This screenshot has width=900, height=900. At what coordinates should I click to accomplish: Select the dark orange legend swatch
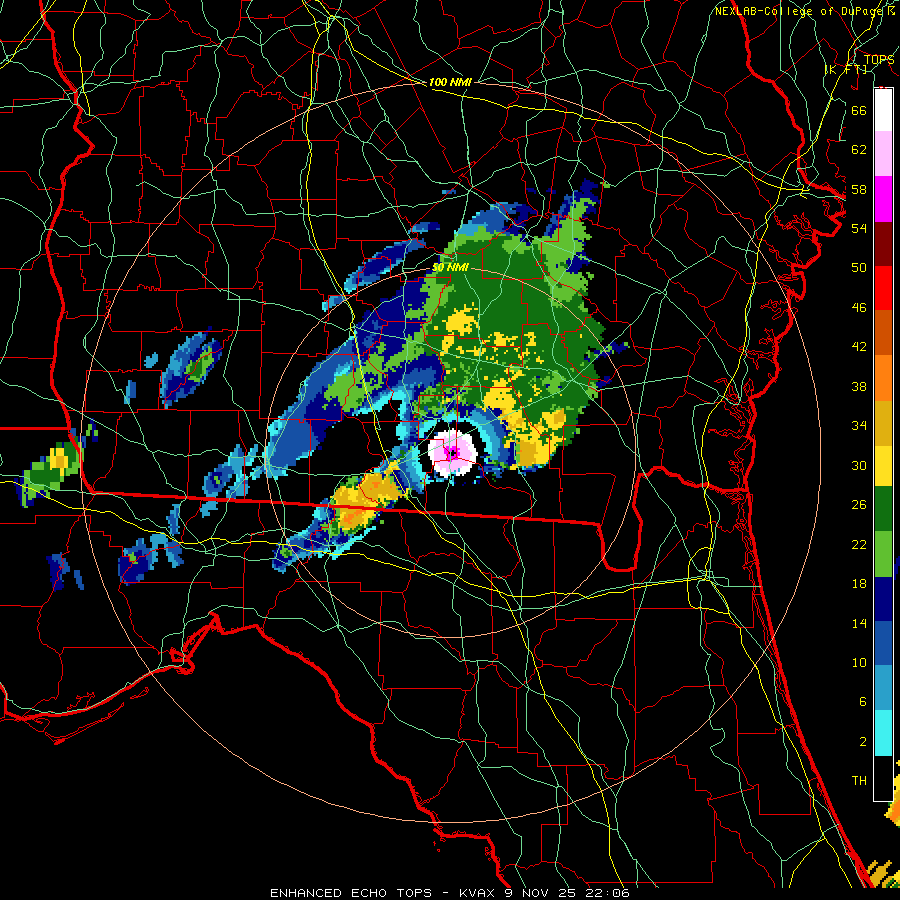pos(883,333)
